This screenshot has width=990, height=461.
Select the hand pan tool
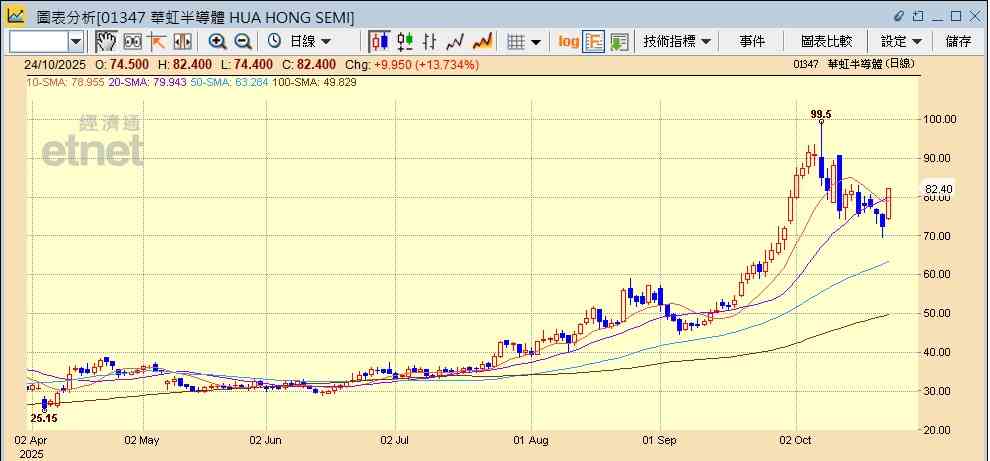click(x=105, y=41)
